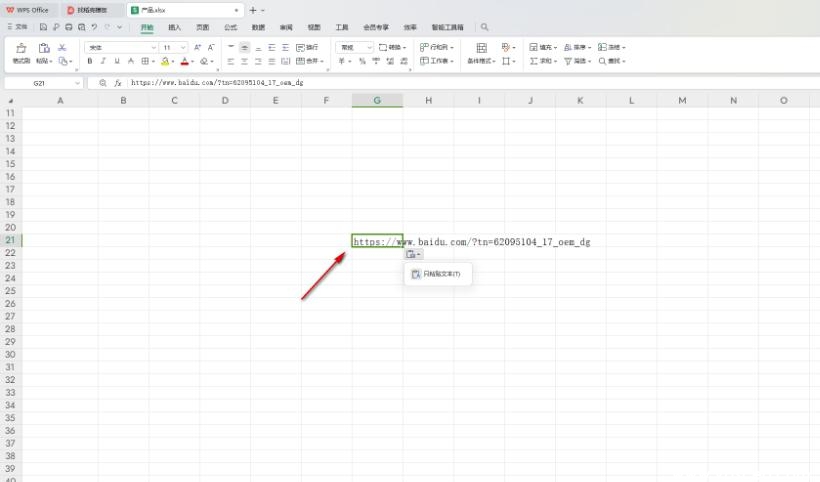Click the percent style icon

362,61
